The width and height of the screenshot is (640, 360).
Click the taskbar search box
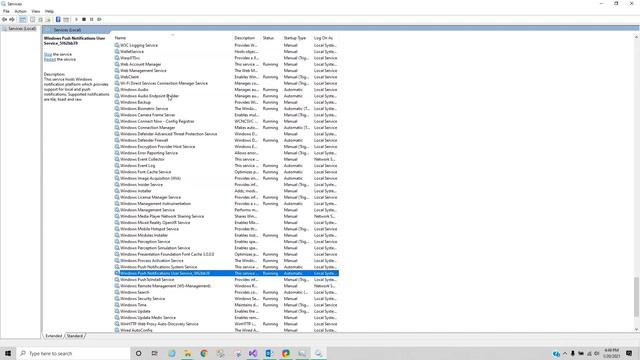pos(73,353)
